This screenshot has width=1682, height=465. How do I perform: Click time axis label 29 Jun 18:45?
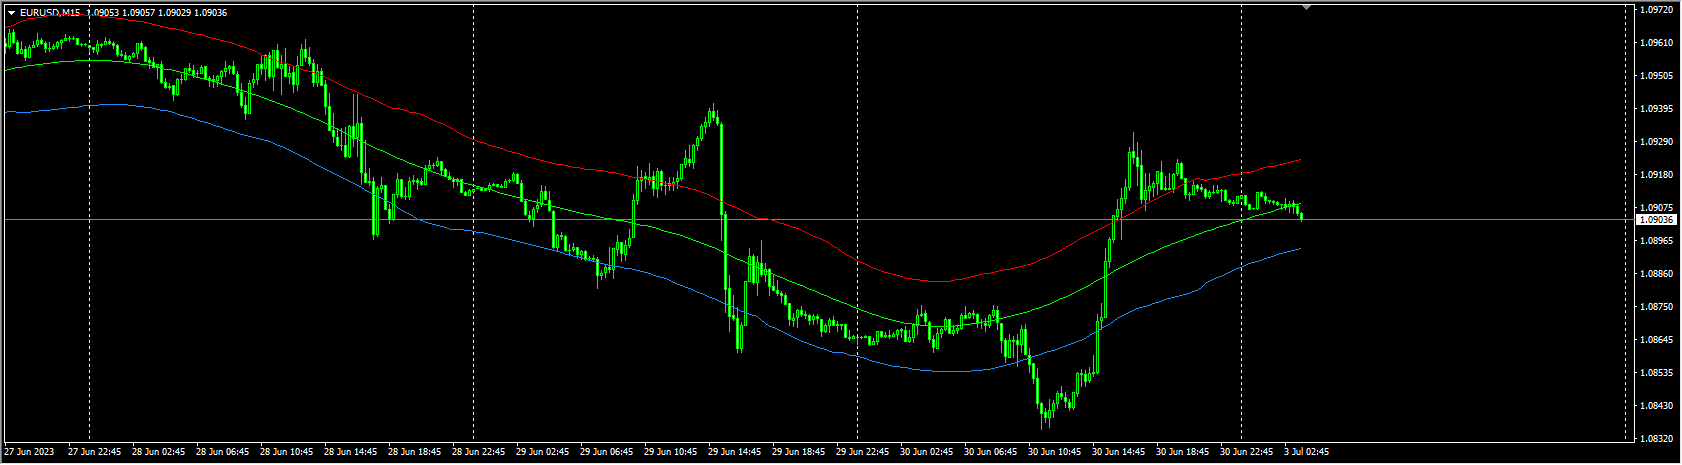point(799,452)
